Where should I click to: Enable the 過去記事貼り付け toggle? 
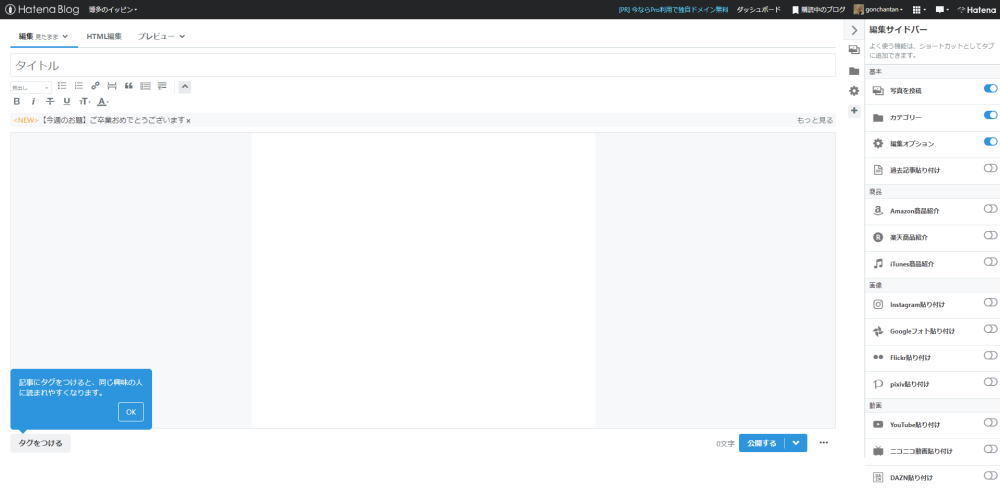[x=990, y=168]
